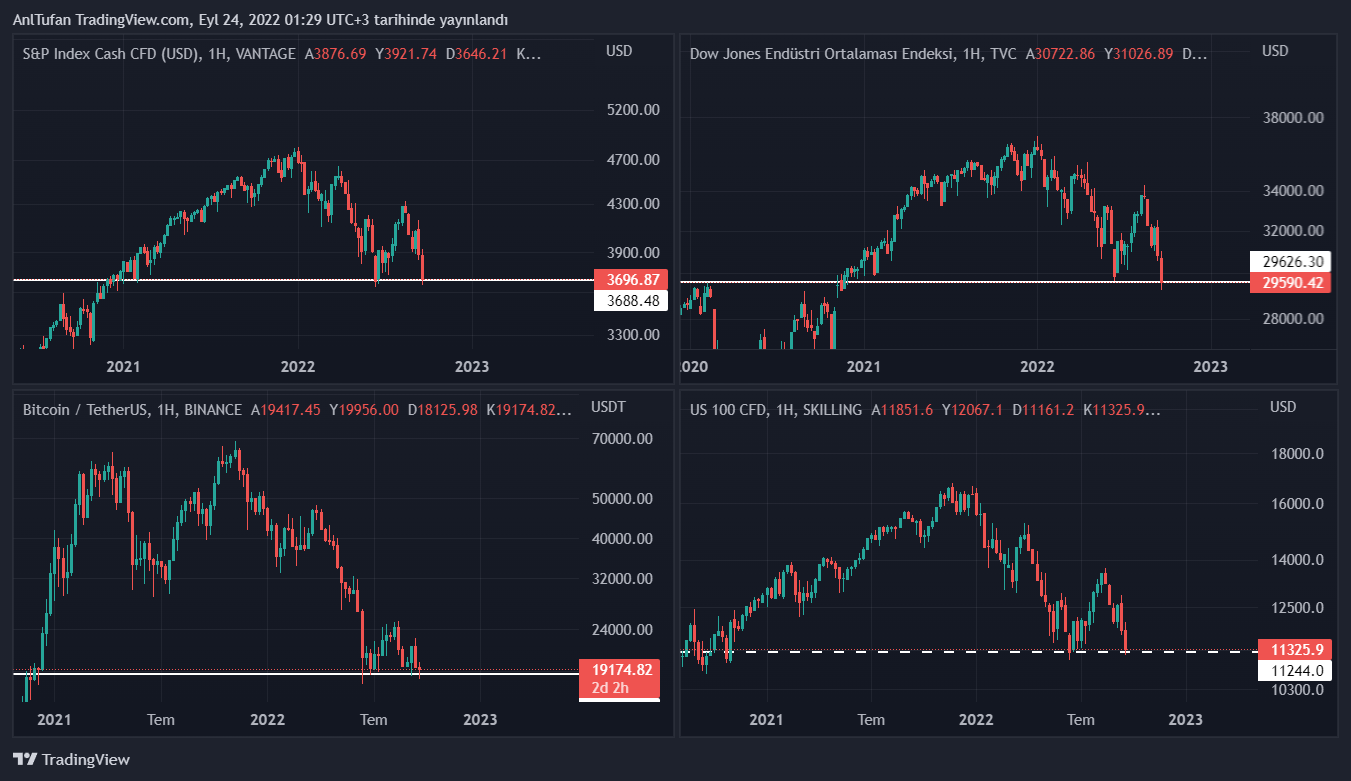Click the red 19174.82 Bitcoin price label
Screen dimensions: 1351x781
(x=621, y=670)
